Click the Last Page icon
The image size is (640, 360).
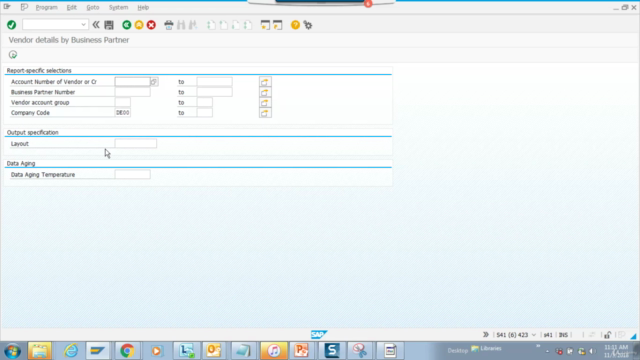pos(248,25)
